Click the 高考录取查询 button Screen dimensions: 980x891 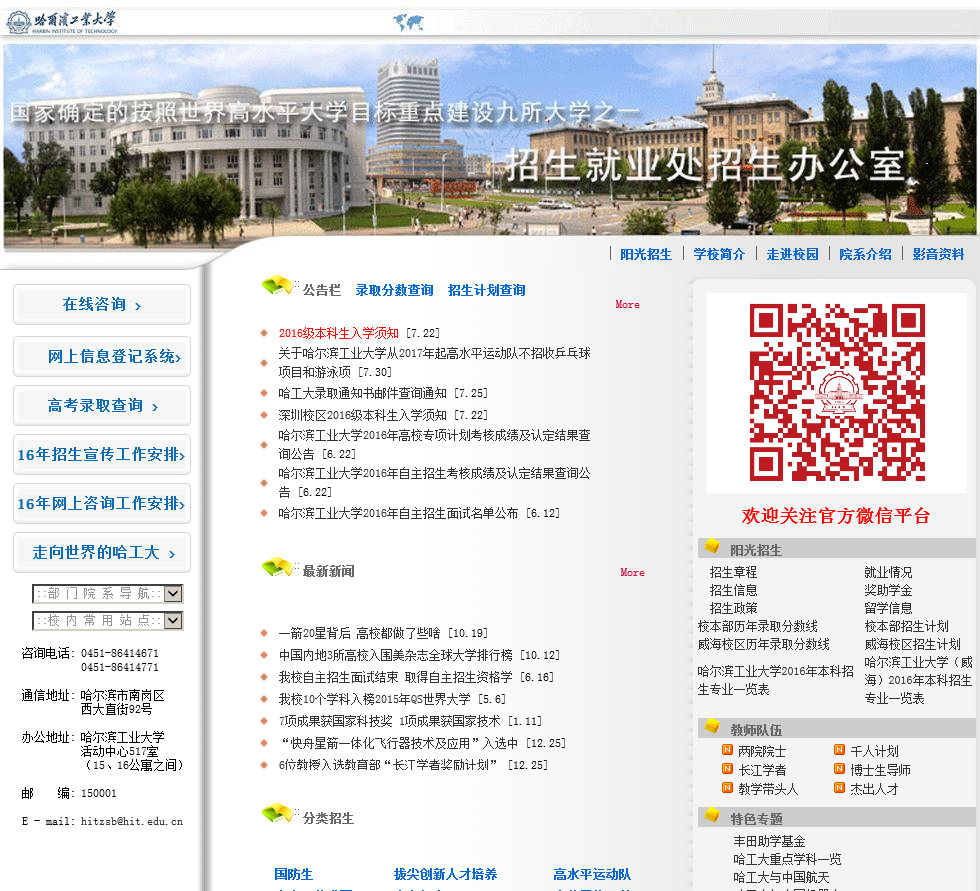coord(102,406)
